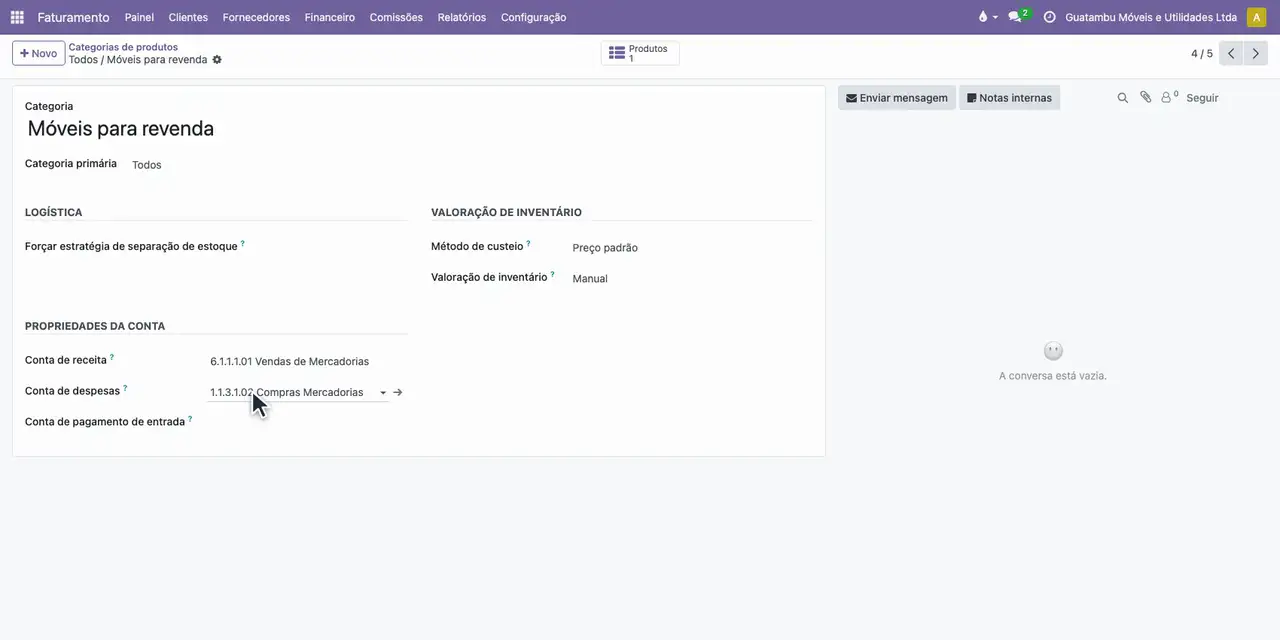The height and width of the screenshot is (640, 1280).
Task: Open the user avatar menu
Action: click(x=1256, y=17)
